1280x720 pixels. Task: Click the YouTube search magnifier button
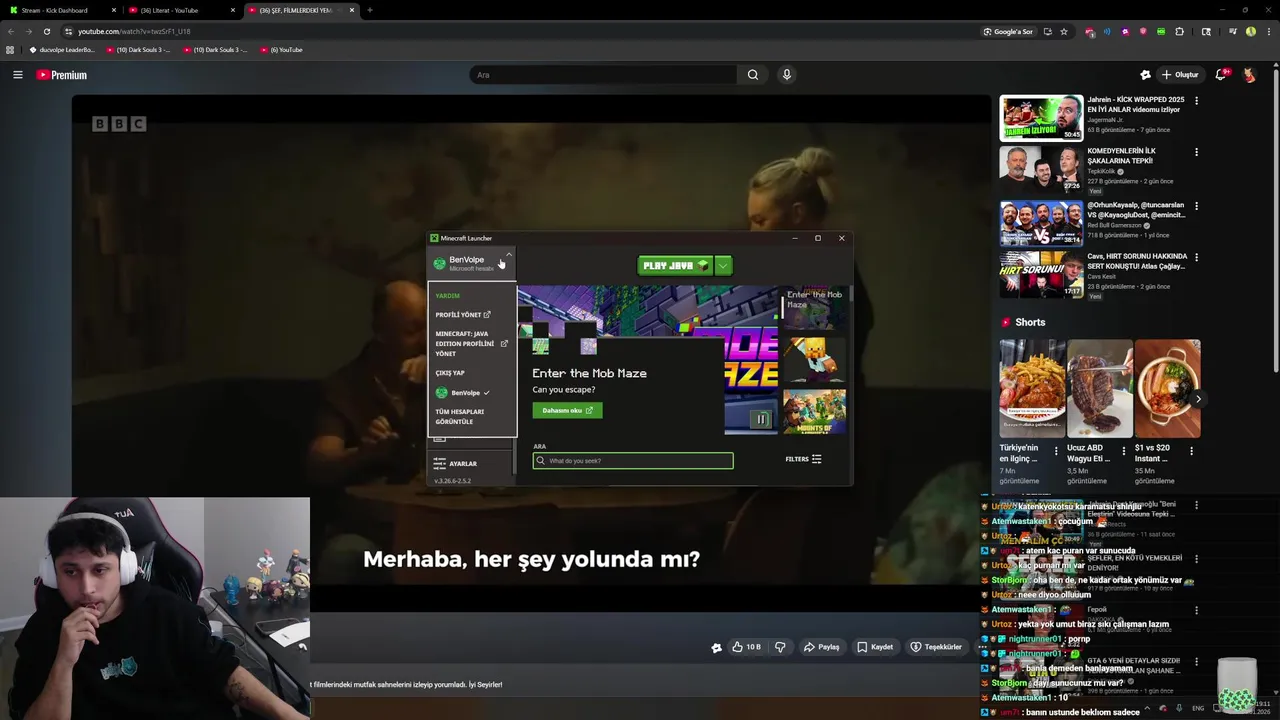click(753, 75)
